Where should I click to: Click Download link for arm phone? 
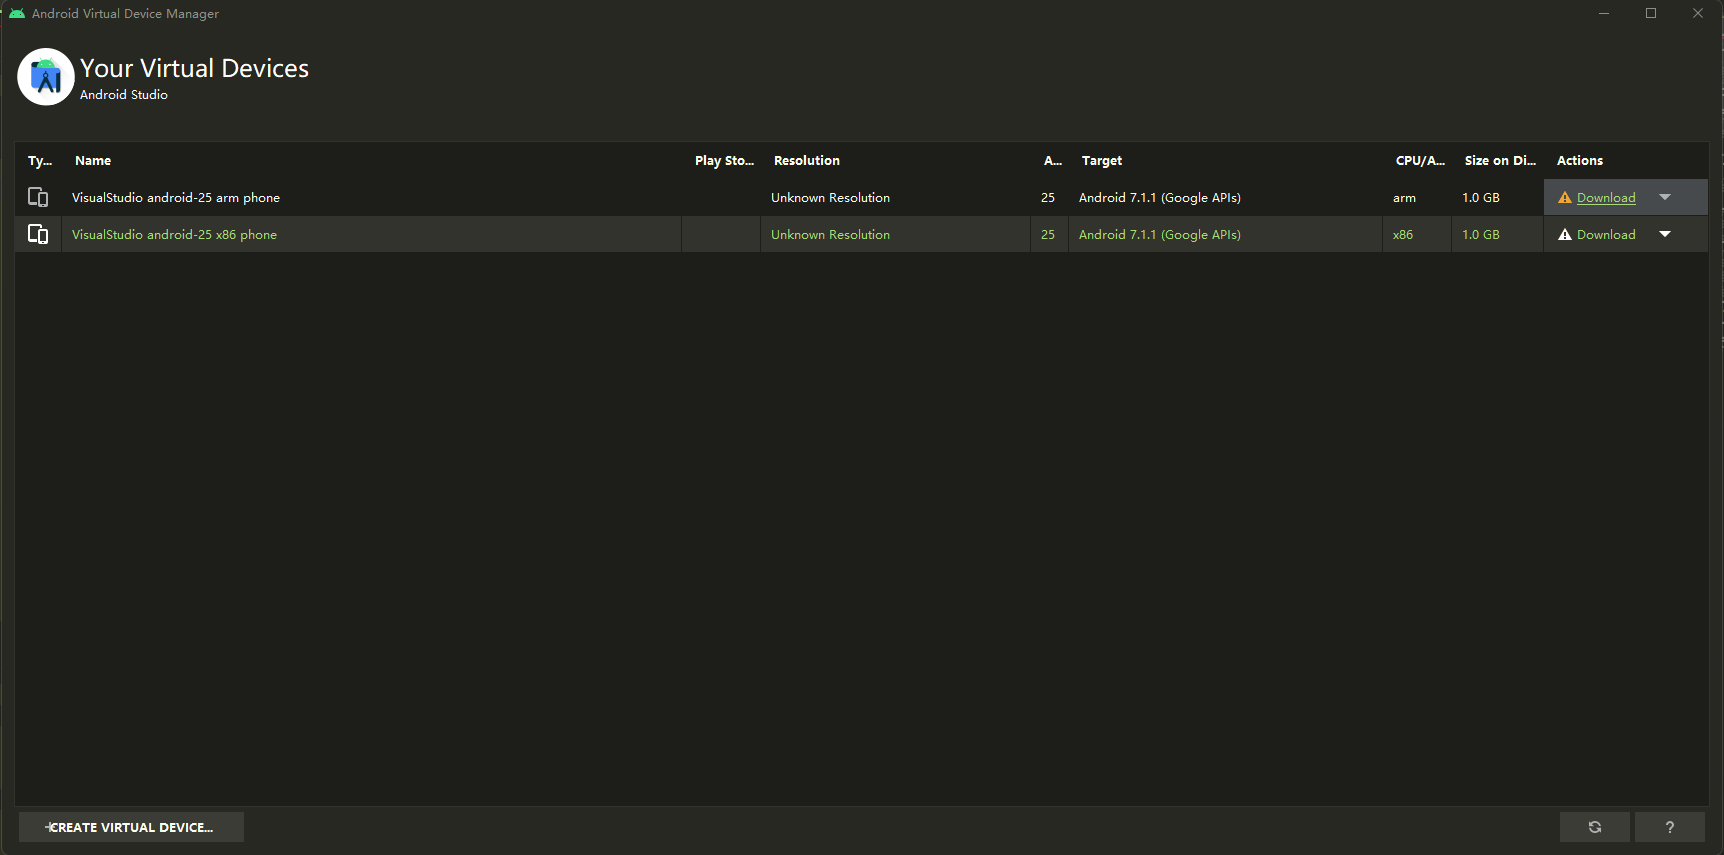1606,198
